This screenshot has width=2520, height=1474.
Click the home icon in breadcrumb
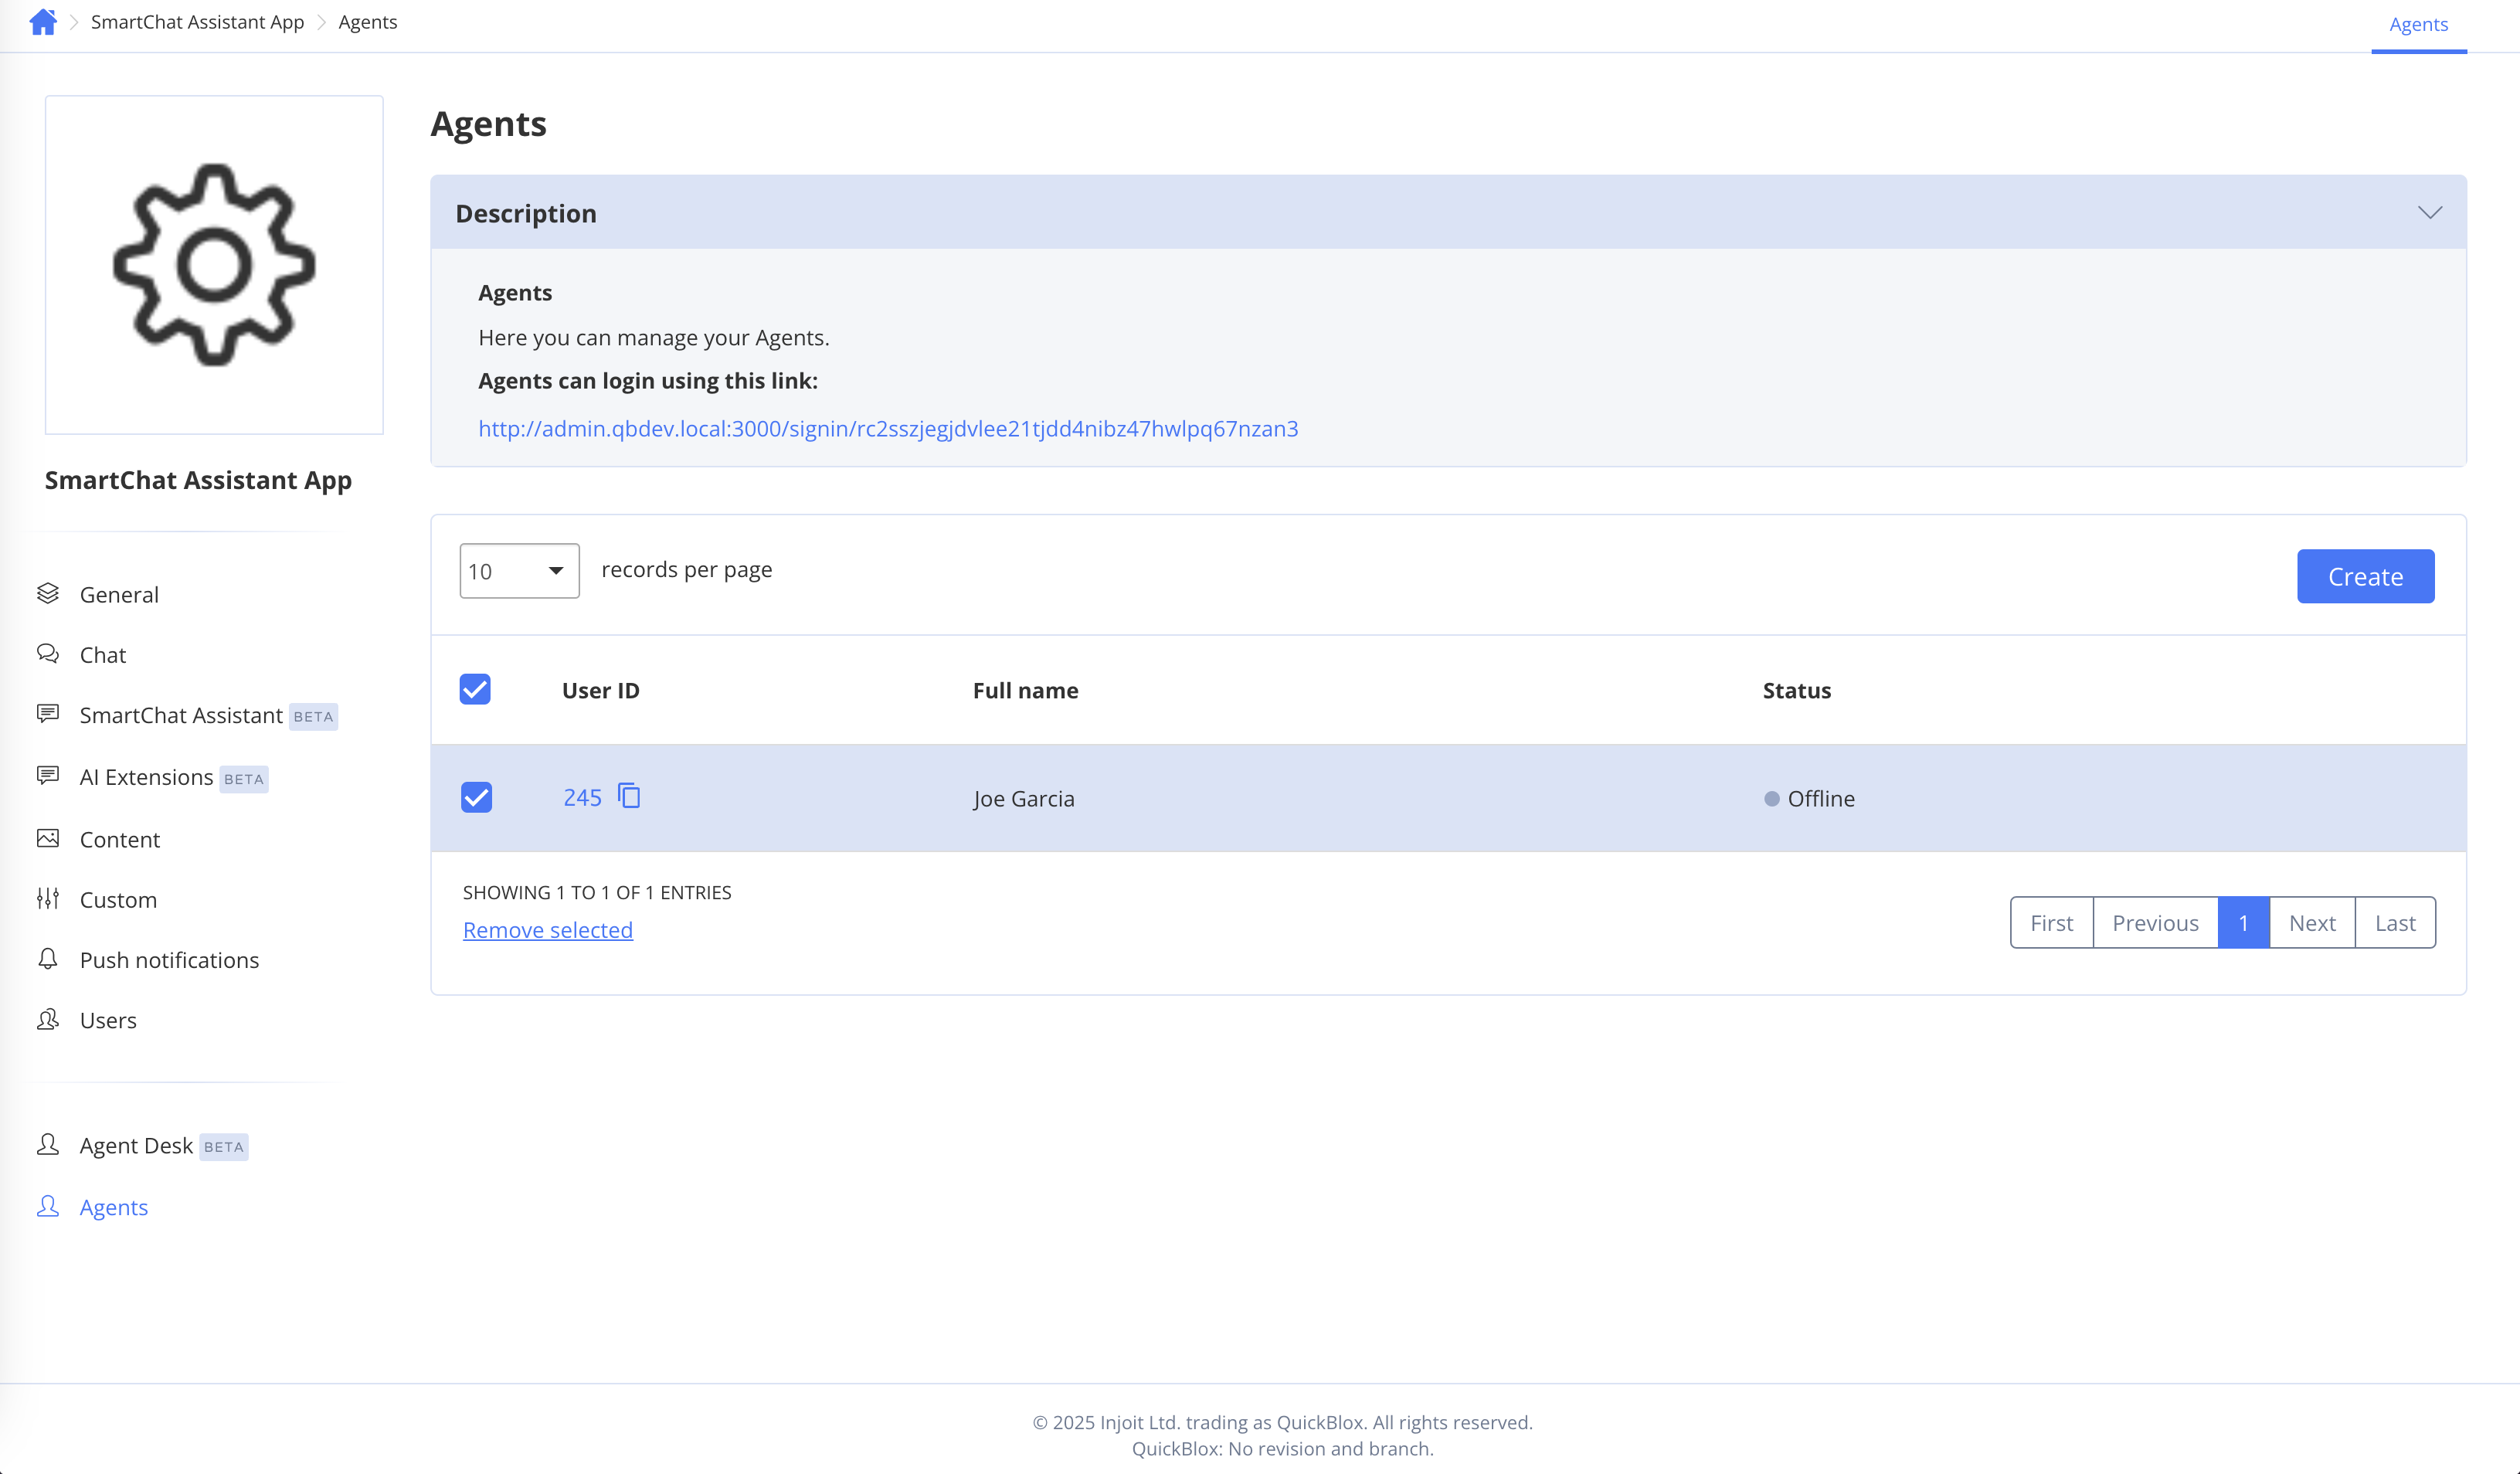coord(43,22)
